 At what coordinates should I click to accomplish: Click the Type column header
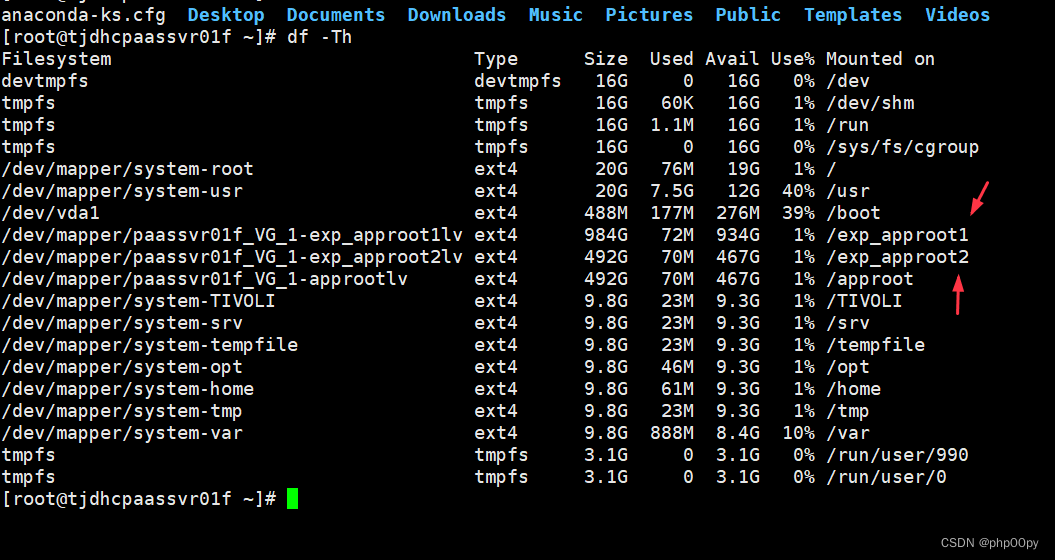(496, 59)
